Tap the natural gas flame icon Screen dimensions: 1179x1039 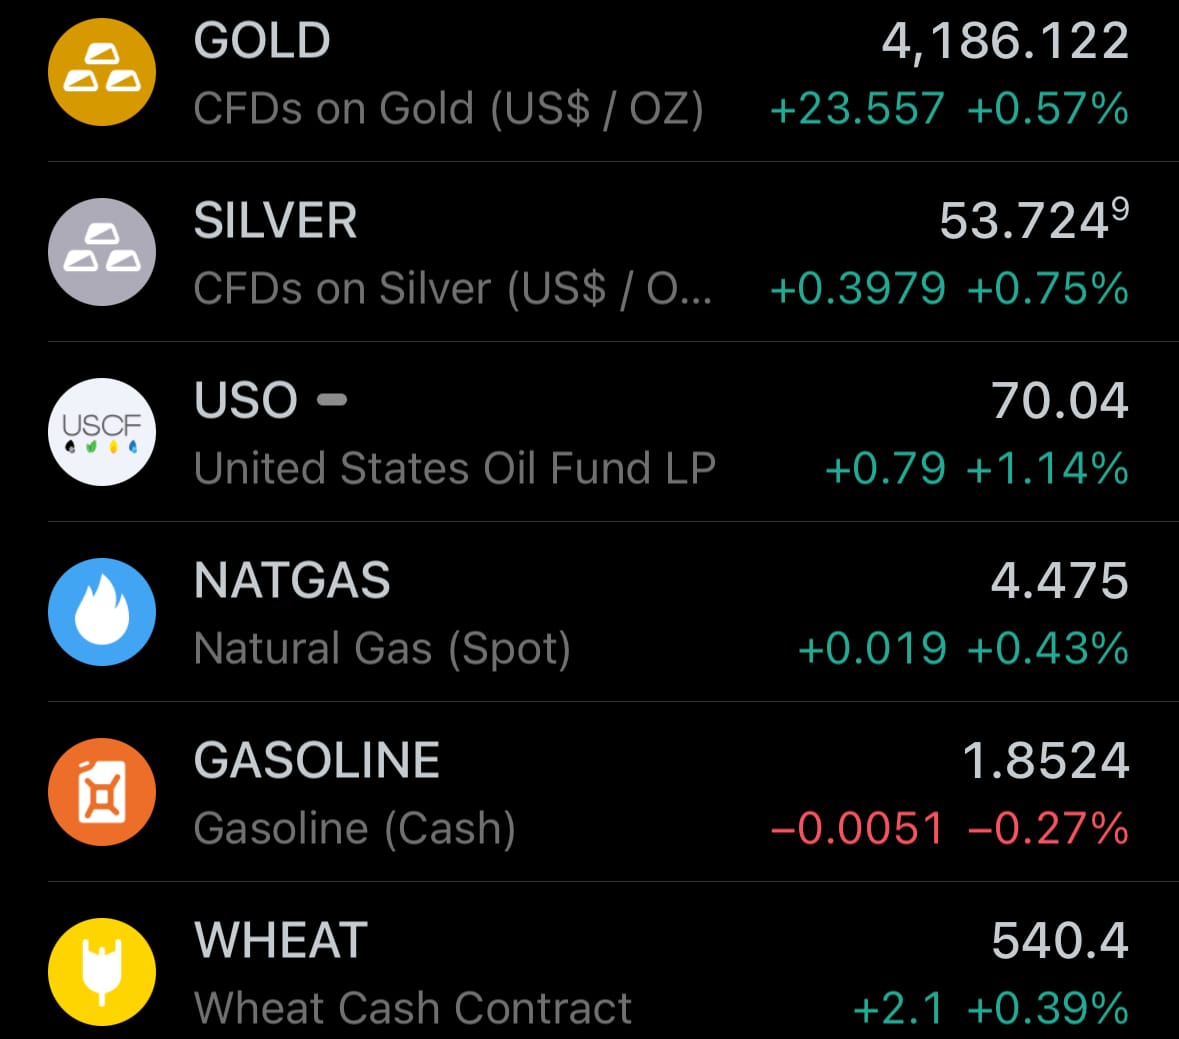(x=102, y=612)
